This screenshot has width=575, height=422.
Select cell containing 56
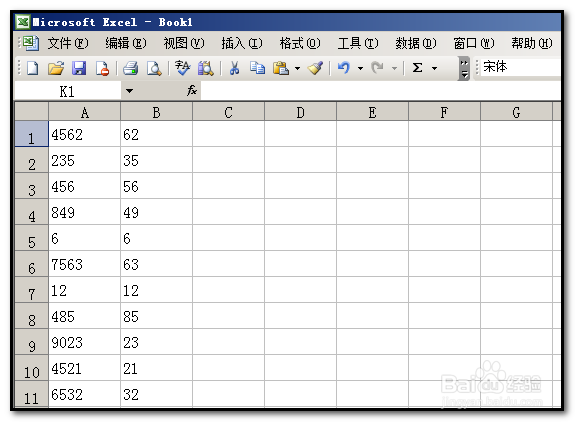156,186
